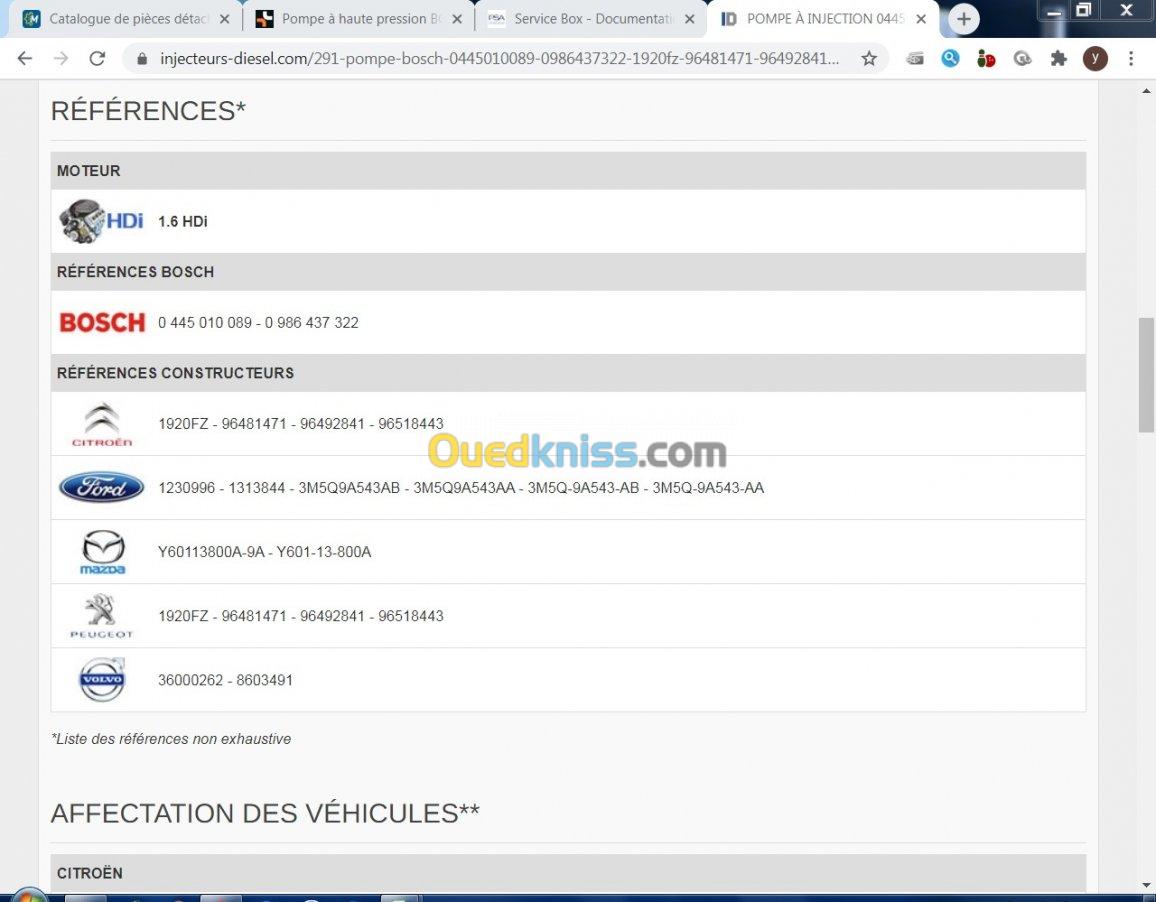The height and width of the screenshot is (902, 1156).
Task: Click the scrollbar up arrow
Action: pos(1146,91)
